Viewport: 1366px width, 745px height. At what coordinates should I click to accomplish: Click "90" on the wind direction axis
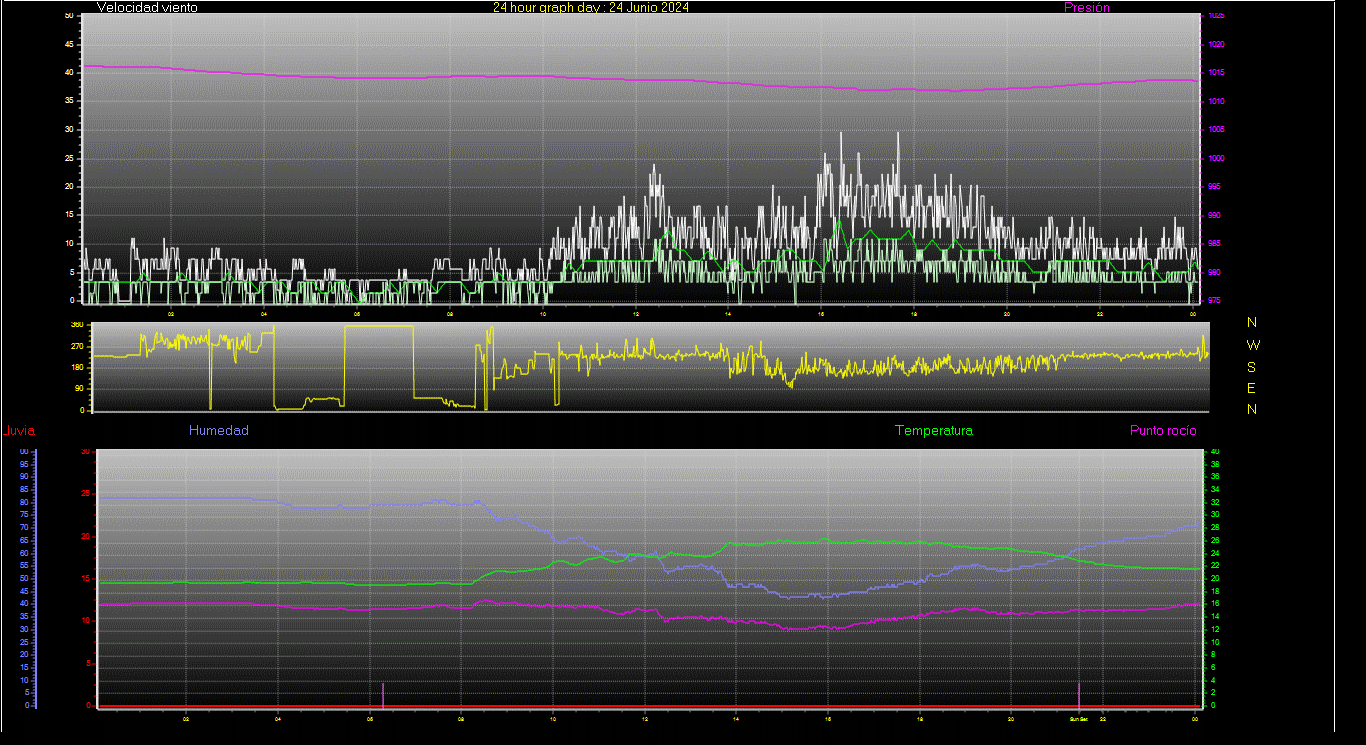[x=79, y=389]
